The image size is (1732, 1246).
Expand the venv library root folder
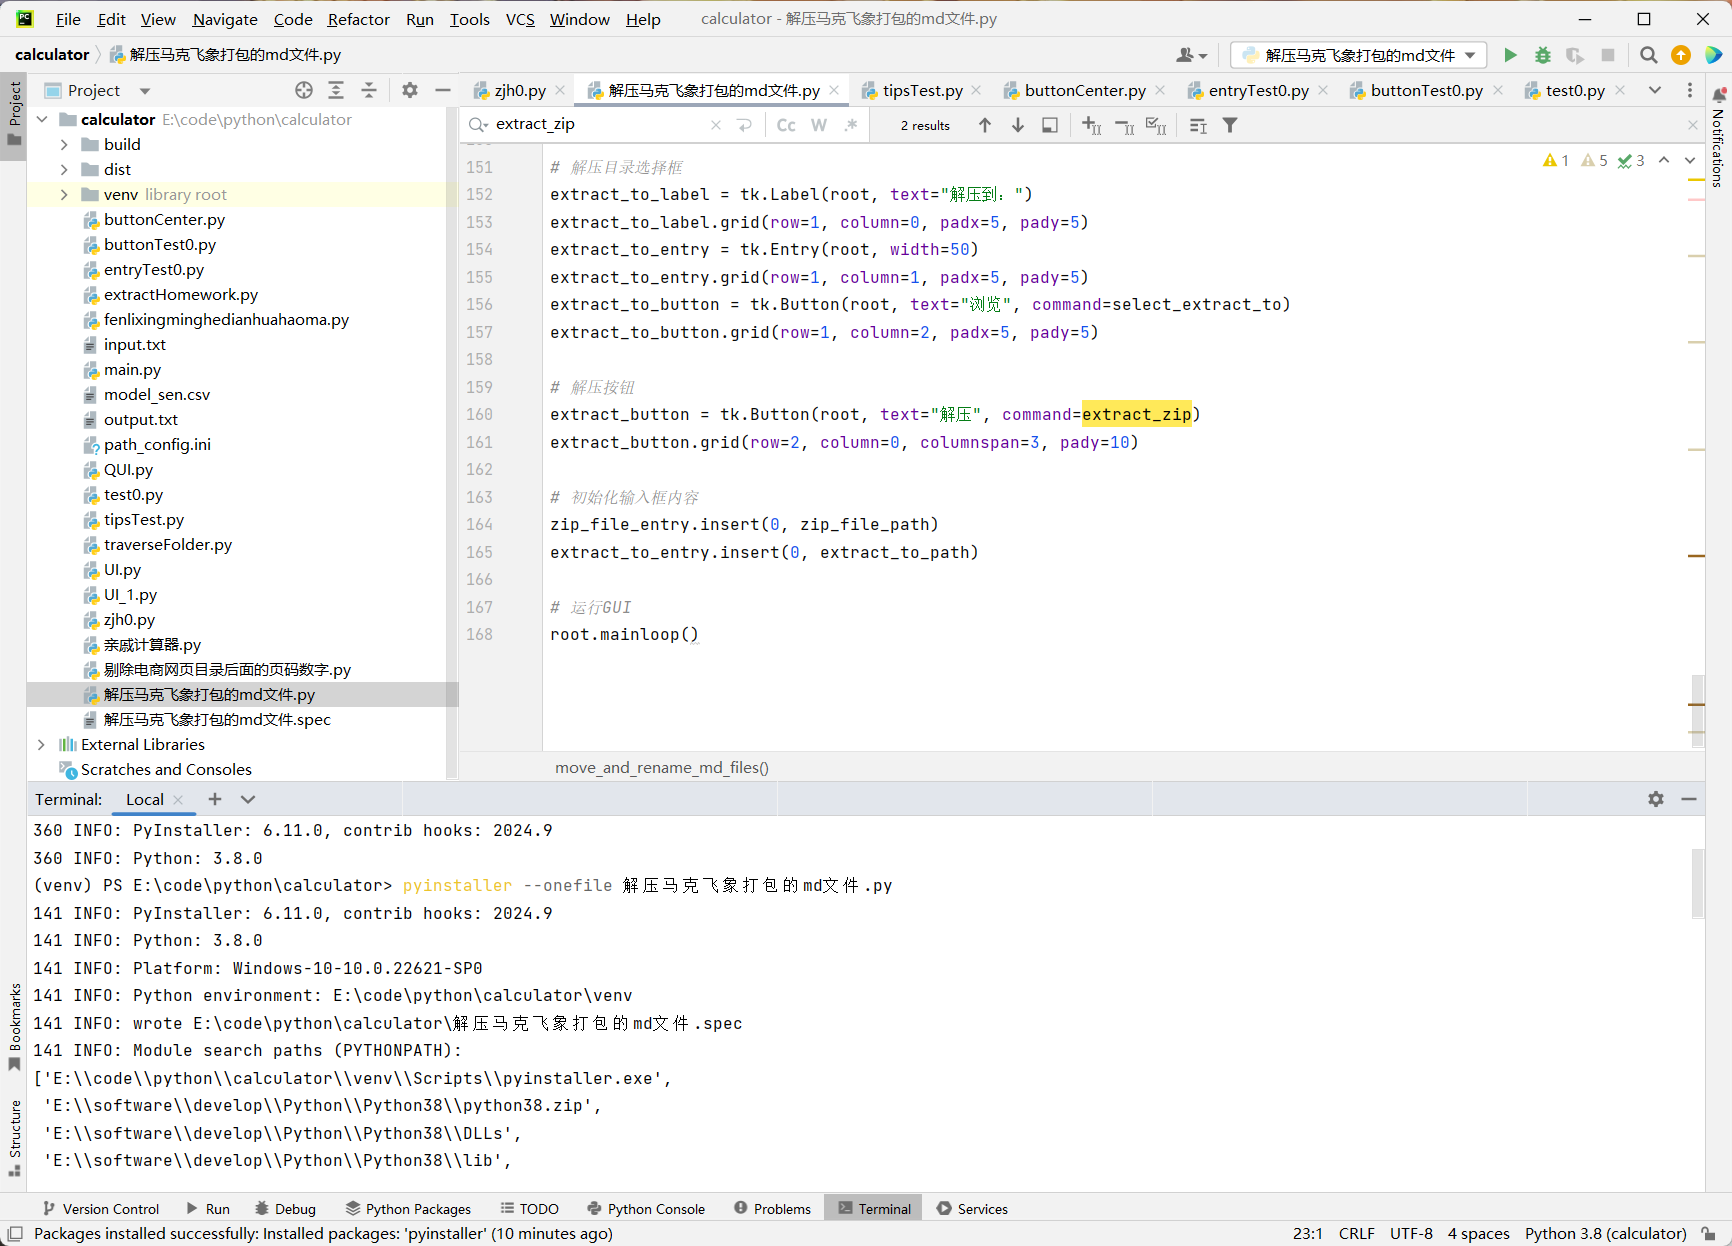point(64,194)
